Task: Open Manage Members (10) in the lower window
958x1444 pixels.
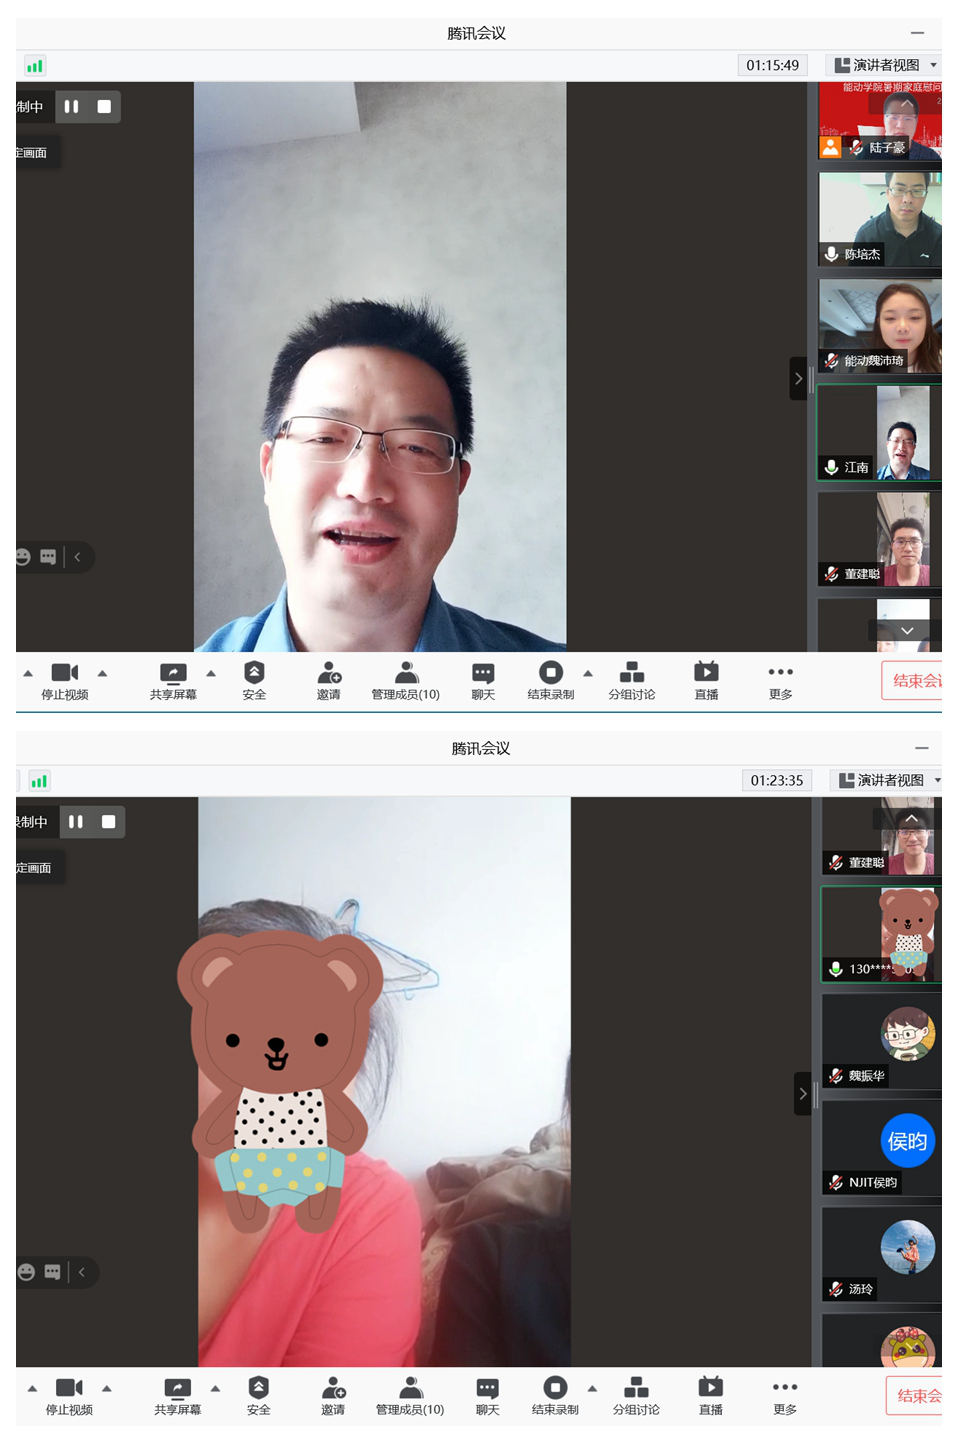Action: click(410, 1395)
